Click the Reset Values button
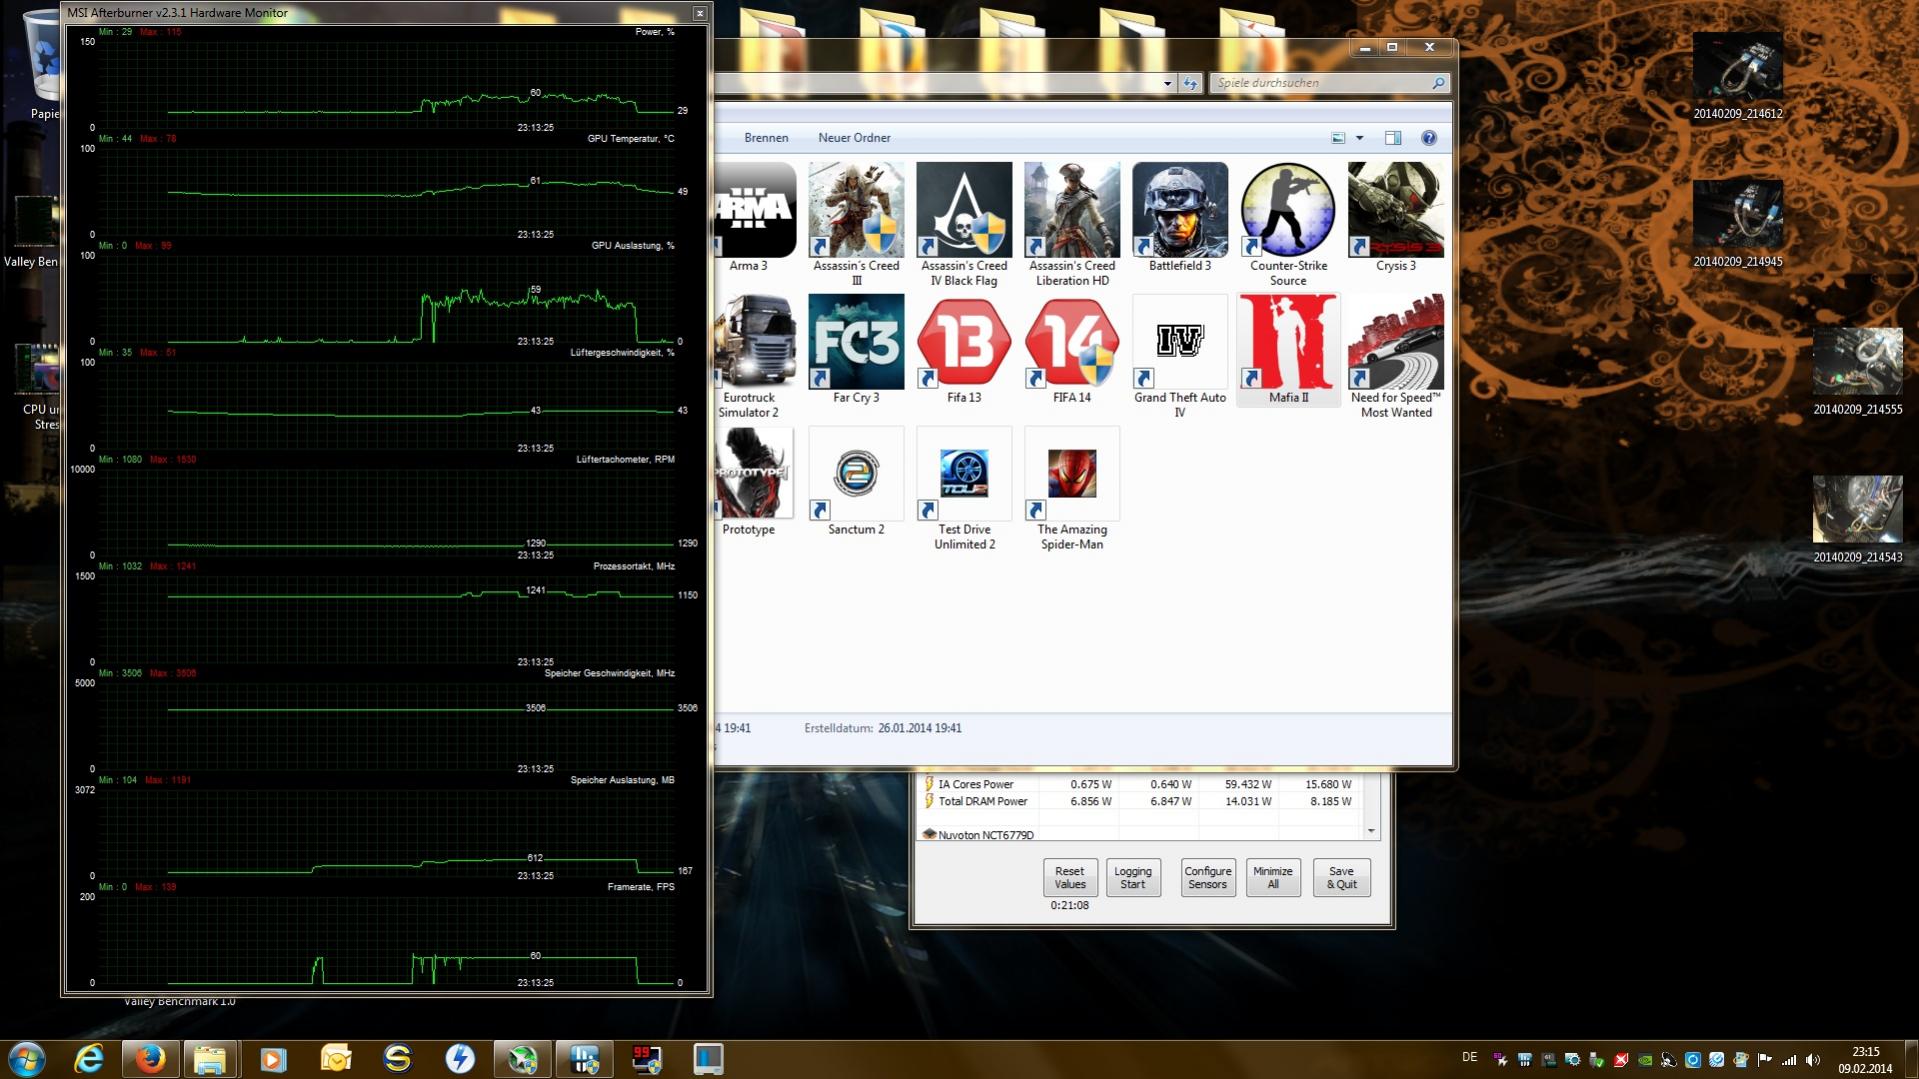Viewport: 1919px width, 1079px height. pos(1069,877)
